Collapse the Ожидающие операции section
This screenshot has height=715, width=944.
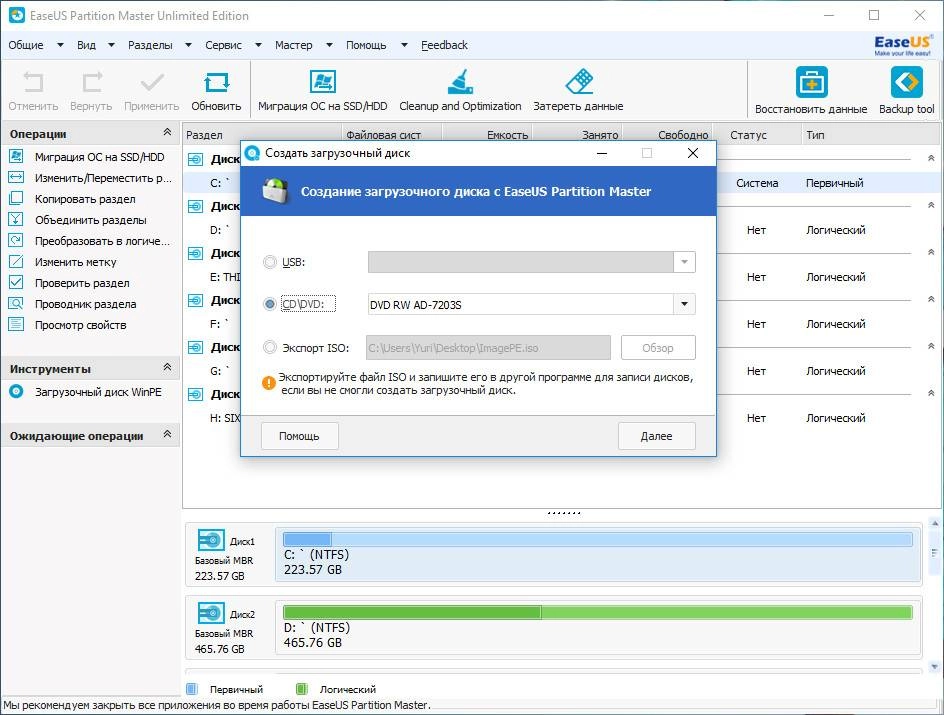(x=167, y=433)
